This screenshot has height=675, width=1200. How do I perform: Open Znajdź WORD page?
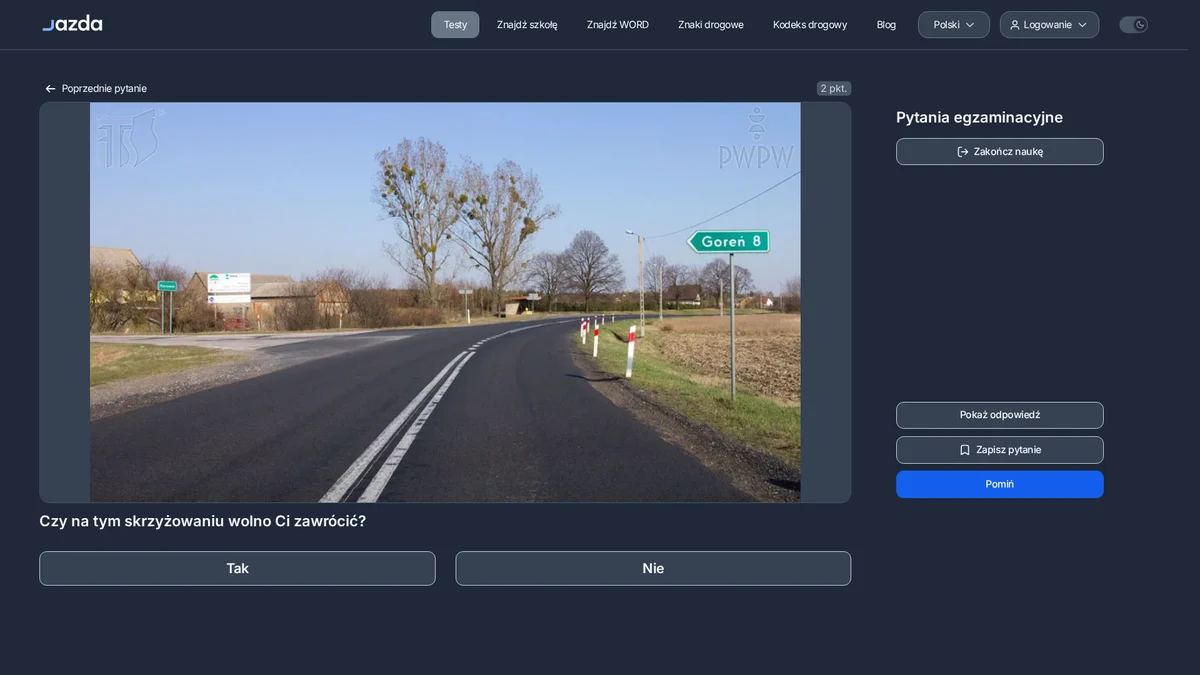click(618, 25)
